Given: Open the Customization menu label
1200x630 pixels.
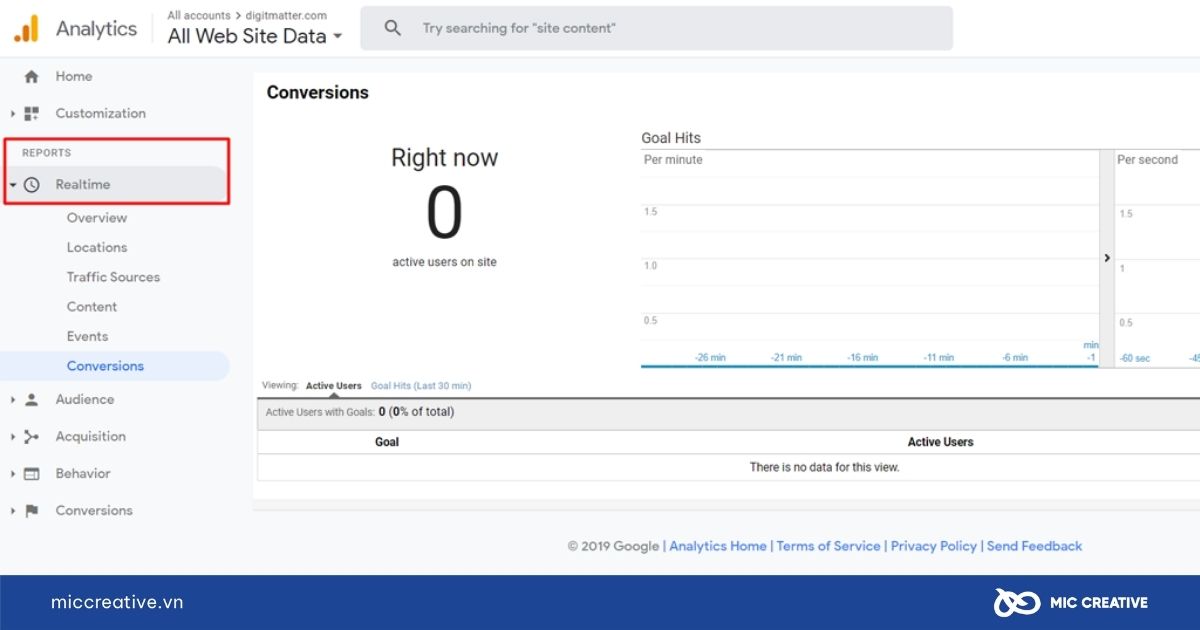Looking at the screenshot, I should click(100, 113).
